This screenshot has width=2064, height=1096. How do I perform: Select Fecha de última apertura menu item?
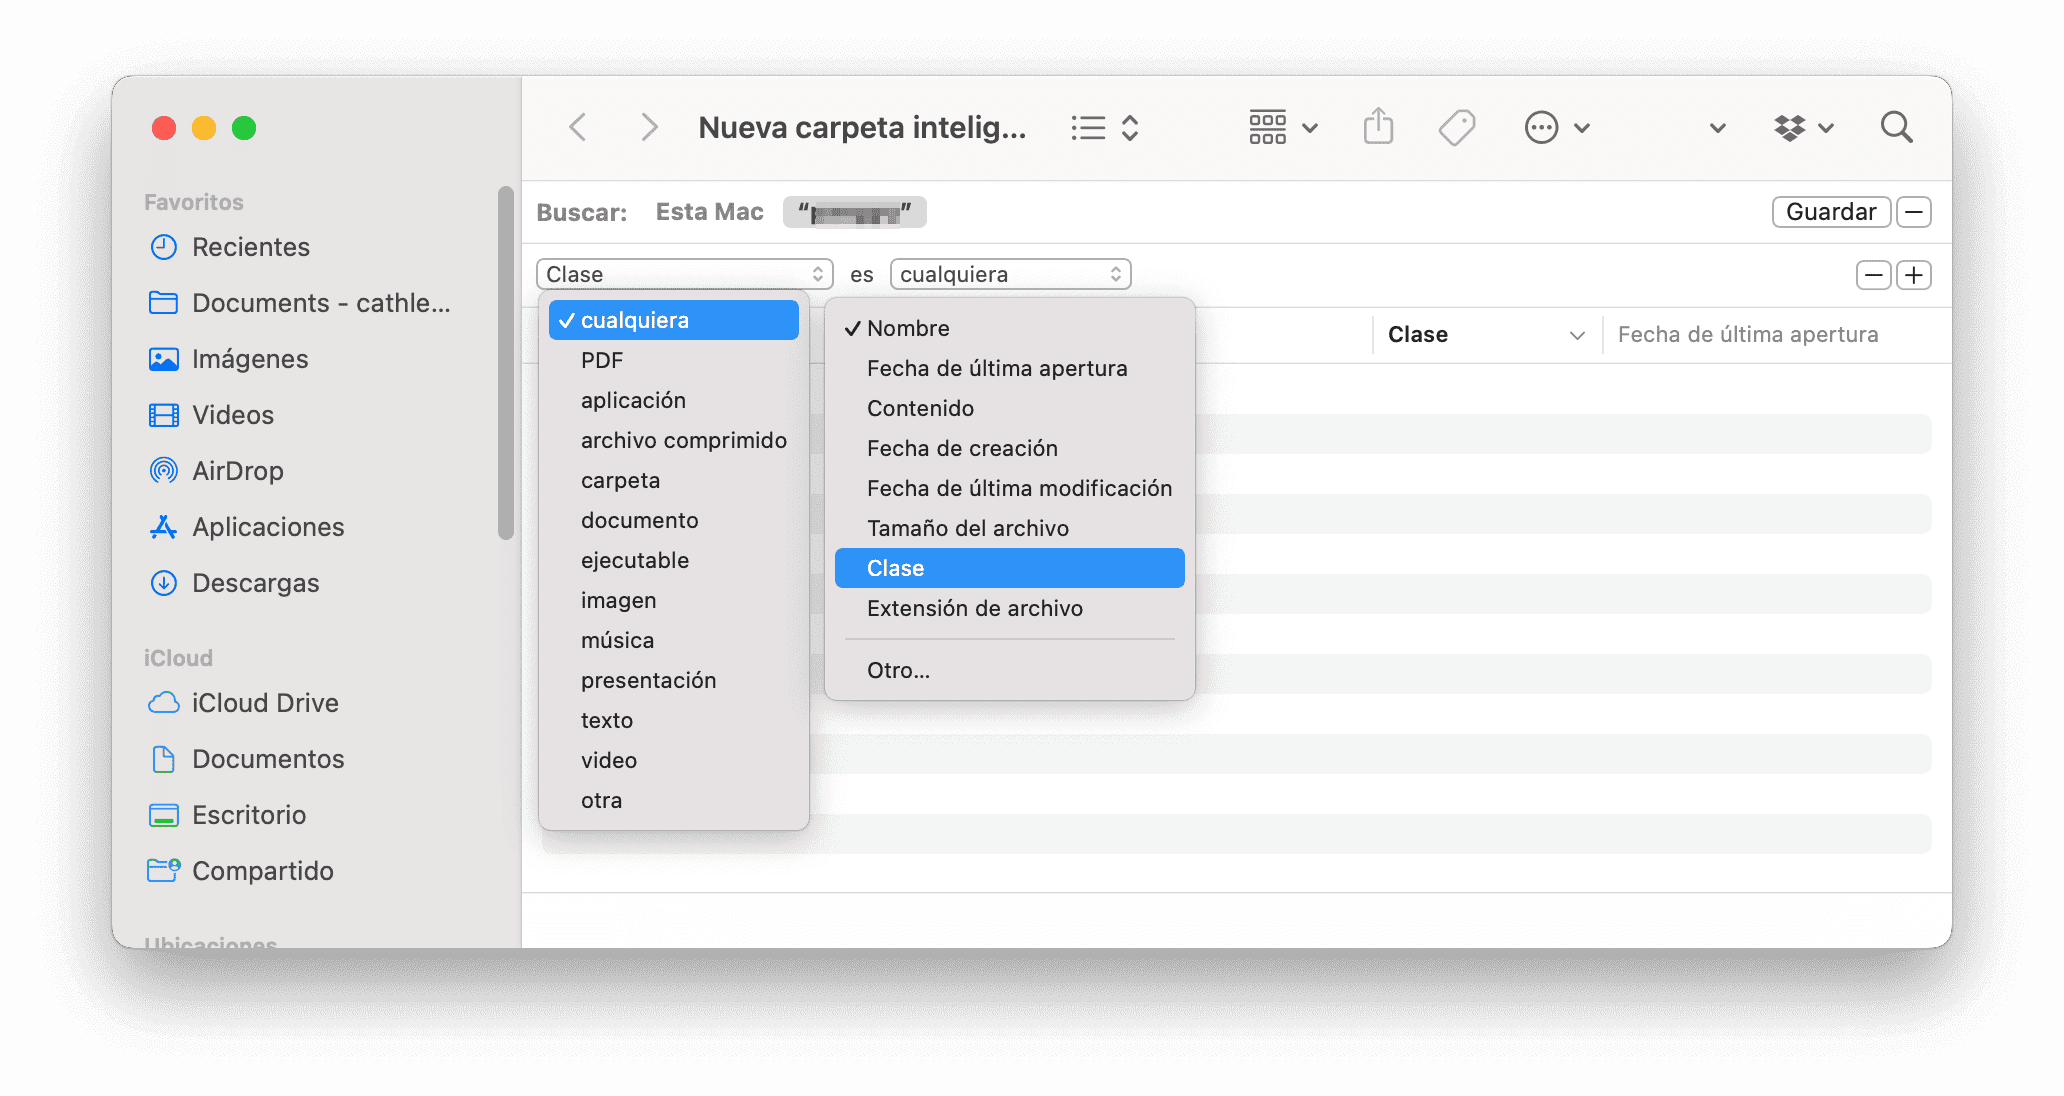1010,368
